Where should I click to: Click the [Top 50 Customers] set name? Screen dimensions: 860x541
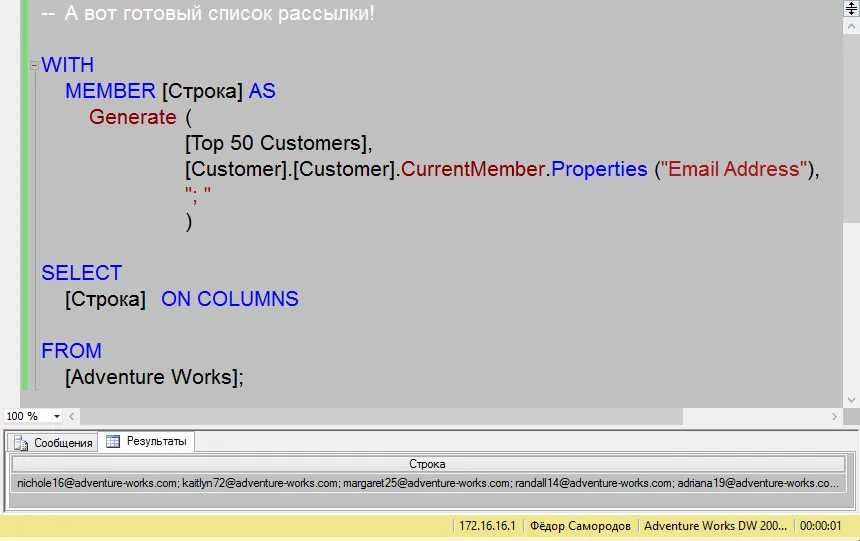click(276, 143)
